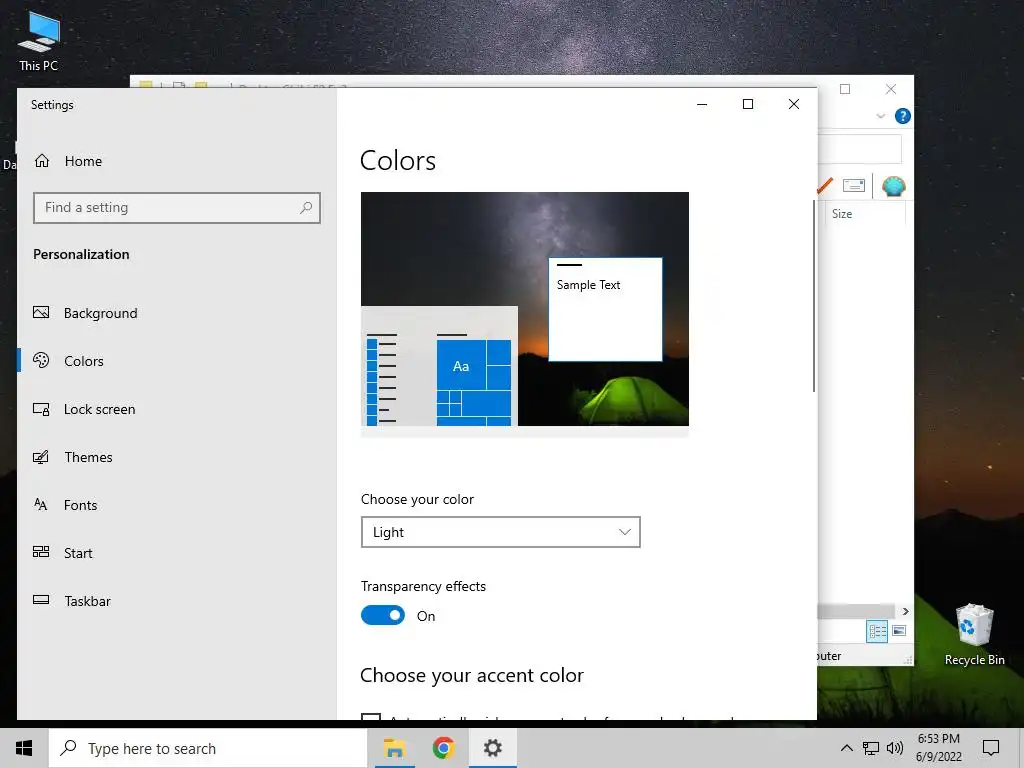Click the Fonts icon in sidebar

40,504
